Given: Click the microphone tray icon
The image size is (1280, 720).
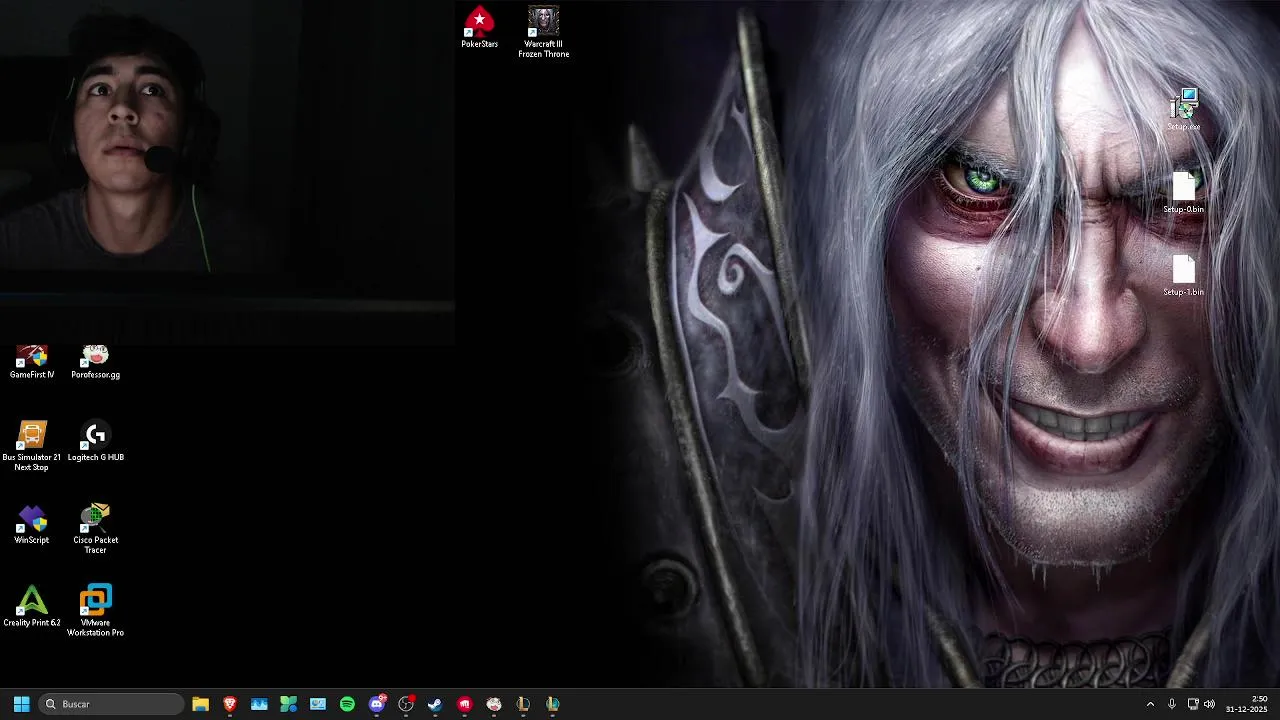Looking at the screenshot, I should 1172,704.
